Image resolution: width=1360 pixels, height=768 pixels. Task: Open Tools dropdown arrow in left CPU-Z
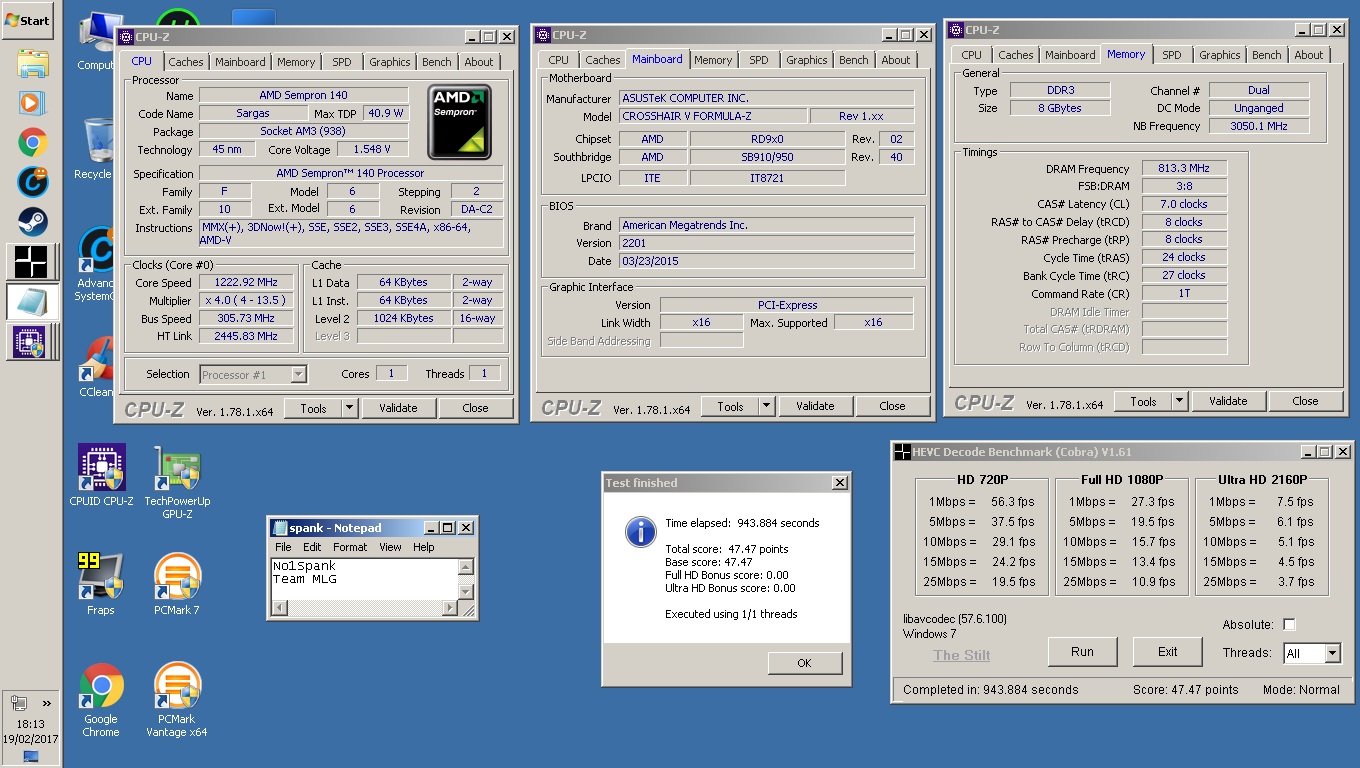click(349, 408)
